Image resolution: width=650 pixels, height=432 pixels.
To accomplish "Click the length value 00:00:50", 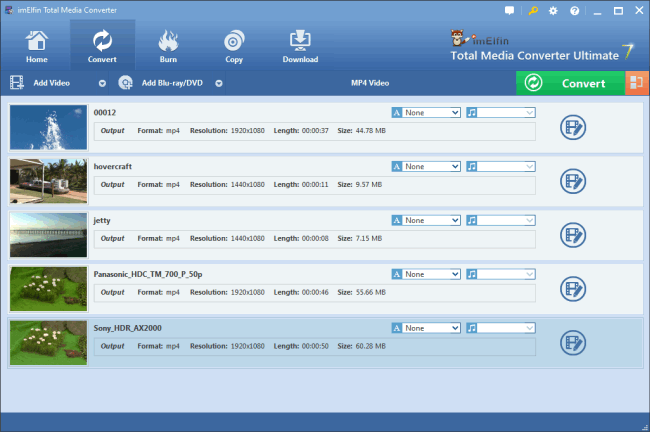I will [315, 346].
